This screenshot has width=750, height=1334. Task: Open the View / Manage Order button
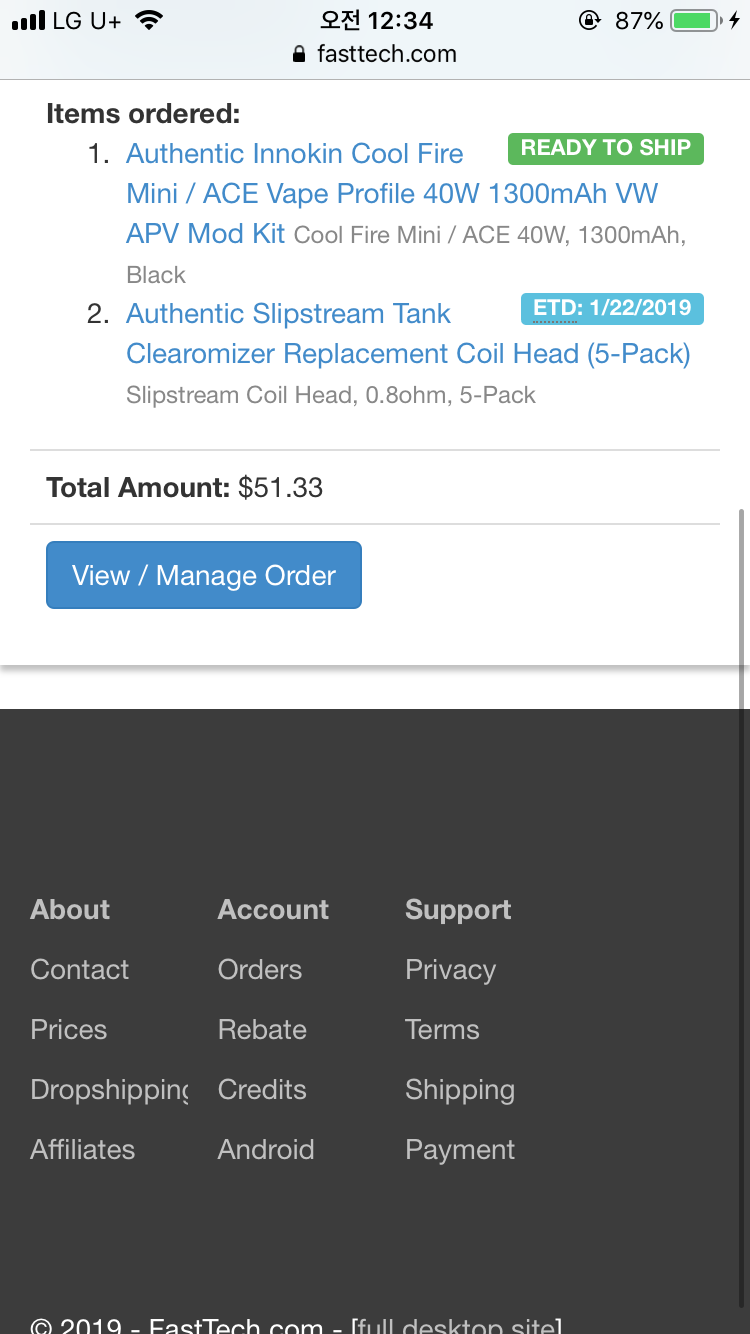(204, 575)
